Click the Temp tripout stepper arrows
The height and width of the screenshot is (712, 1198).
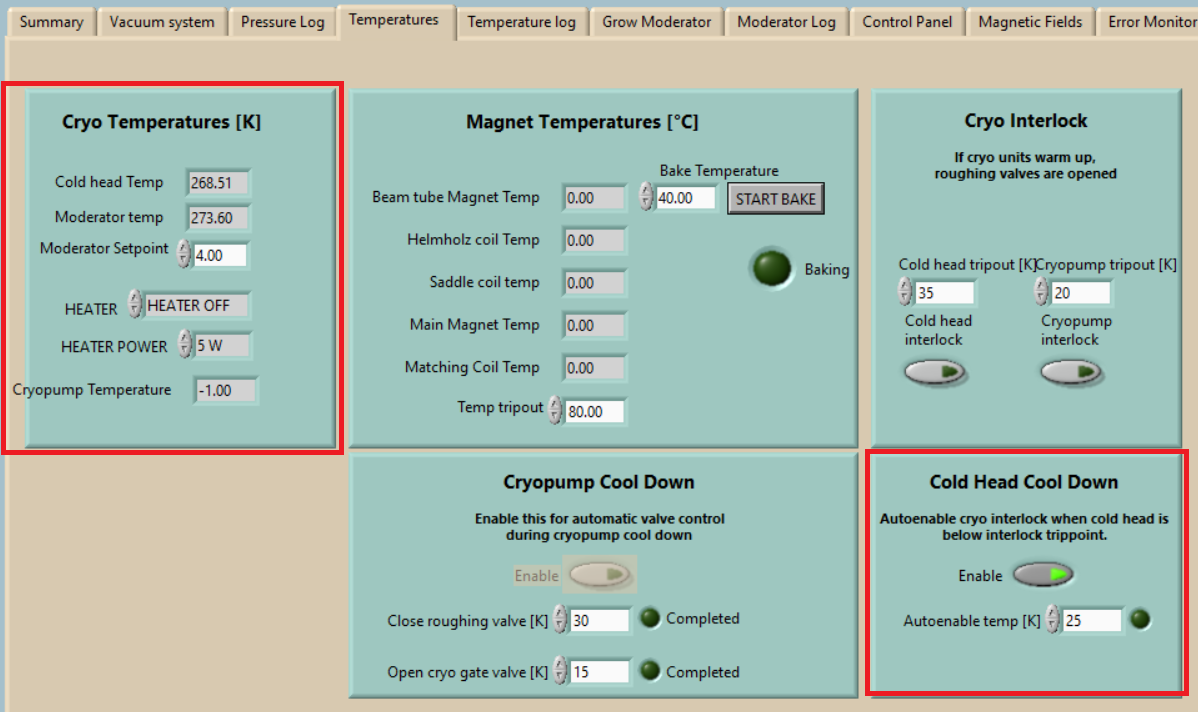click(x=555, y=410)
